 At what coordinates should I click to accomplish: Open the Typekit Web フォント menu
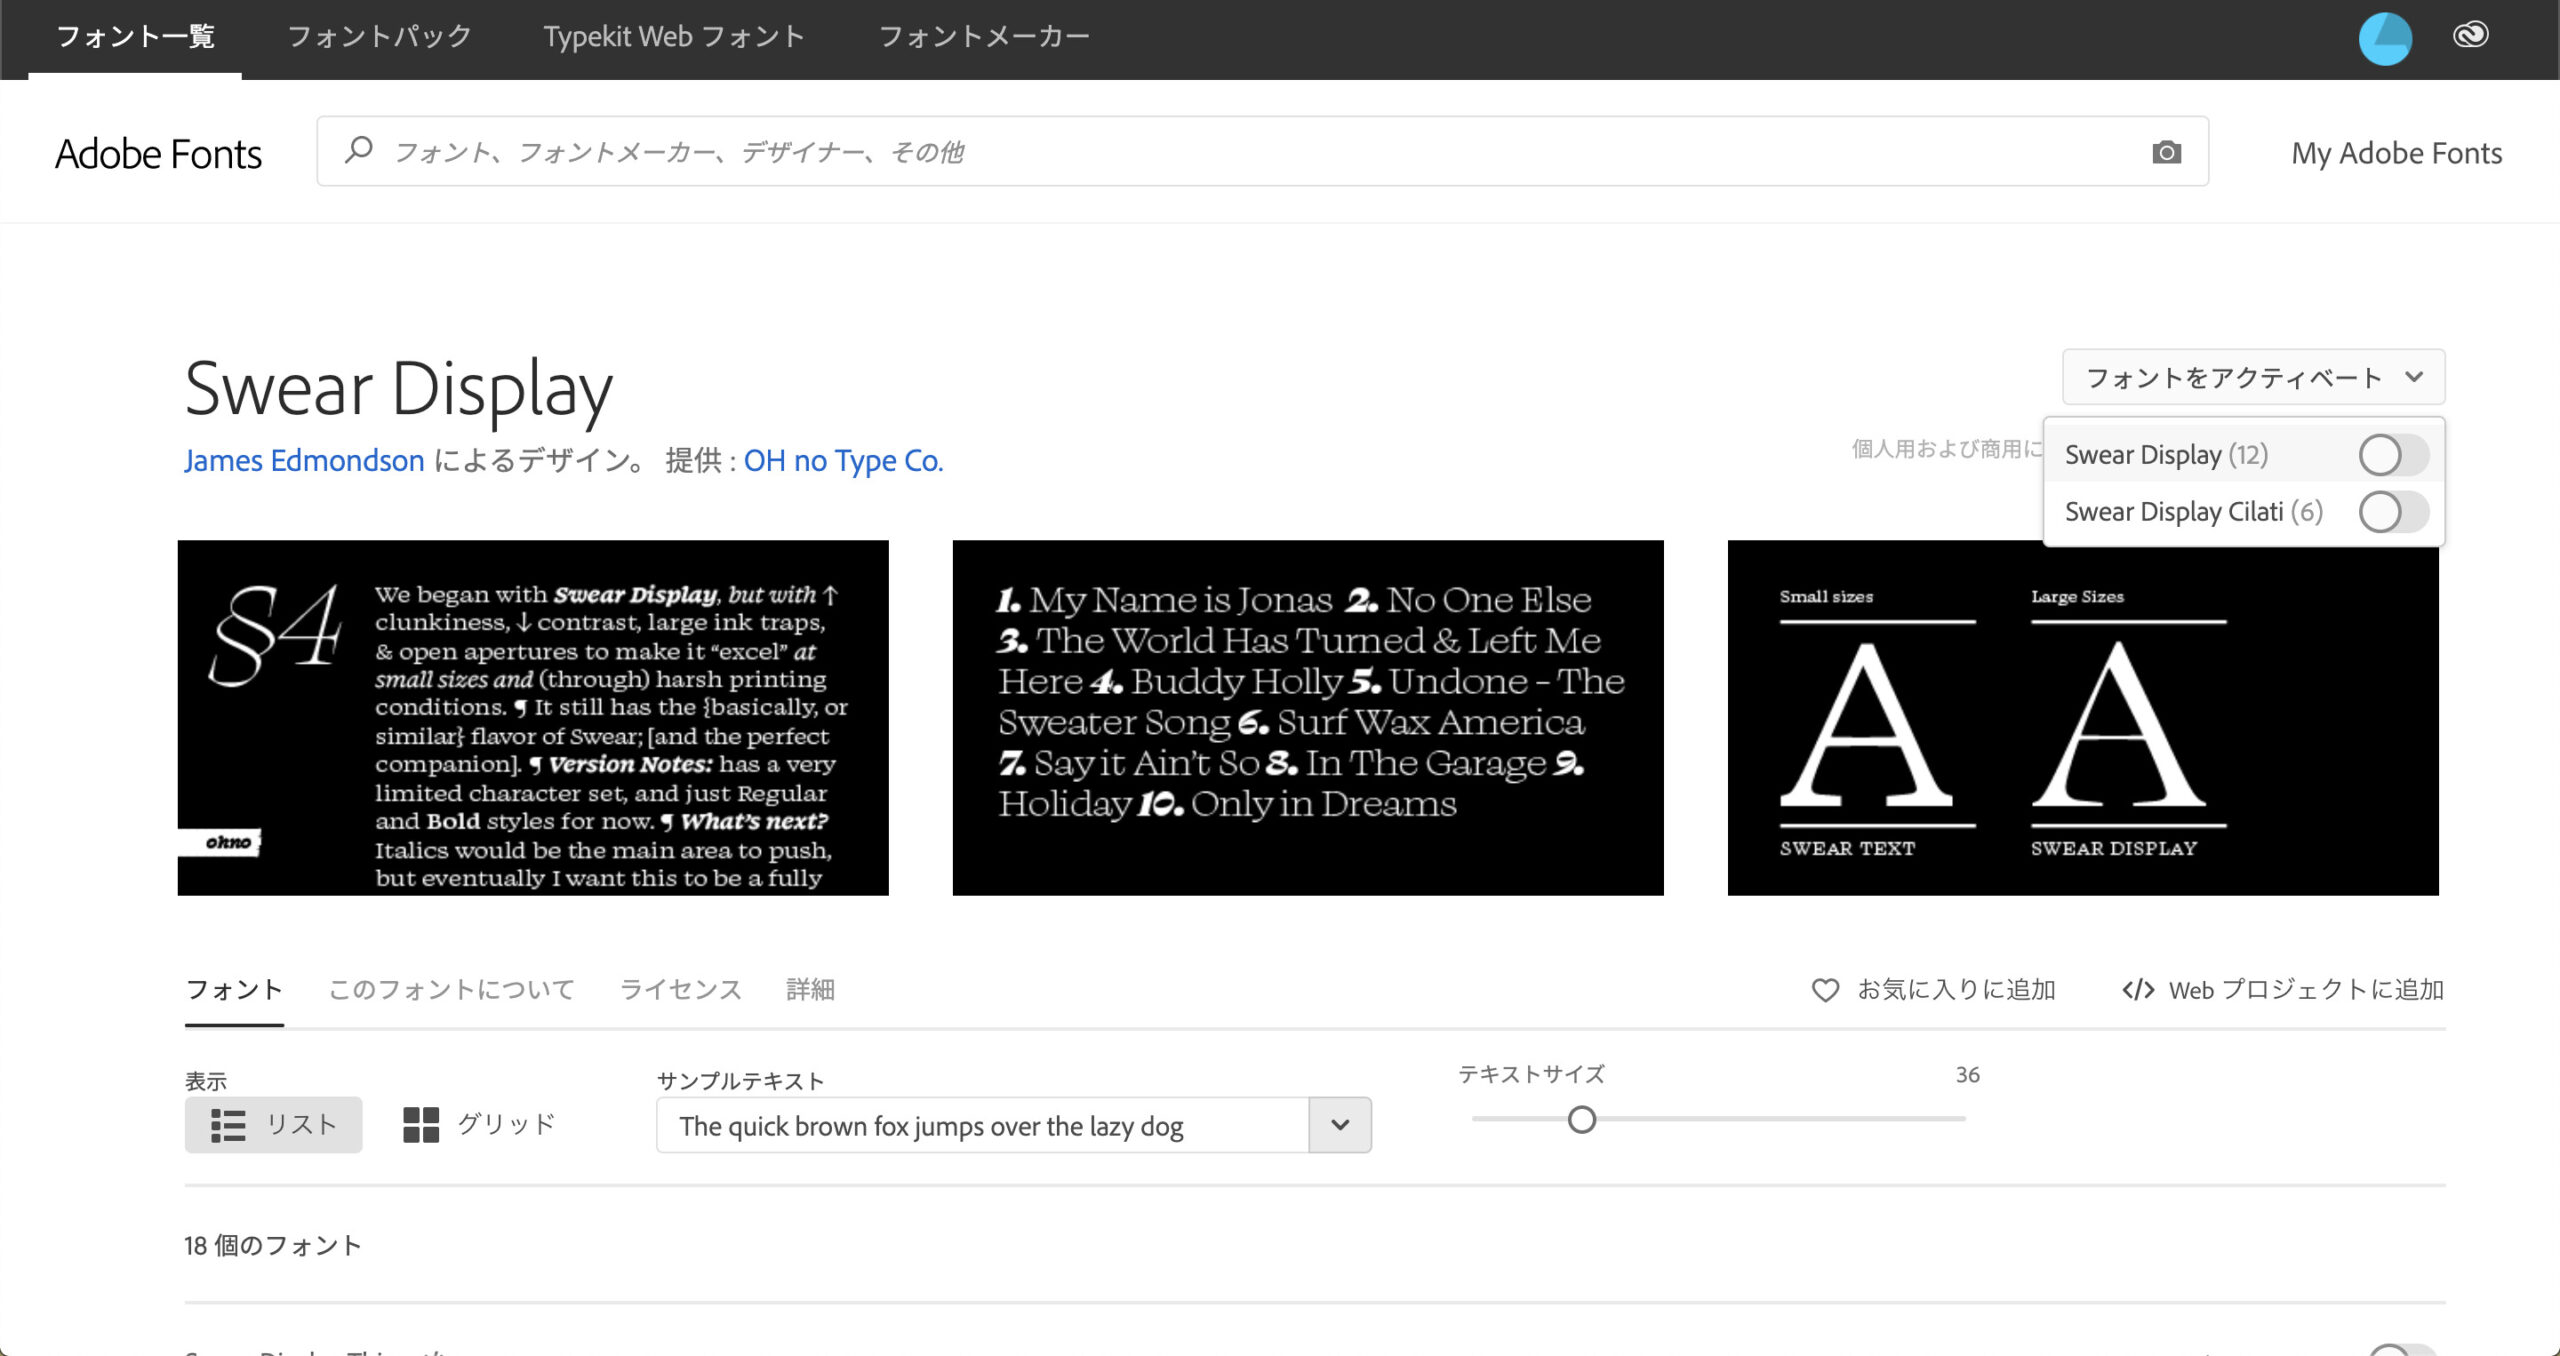(x=674, y=37)
